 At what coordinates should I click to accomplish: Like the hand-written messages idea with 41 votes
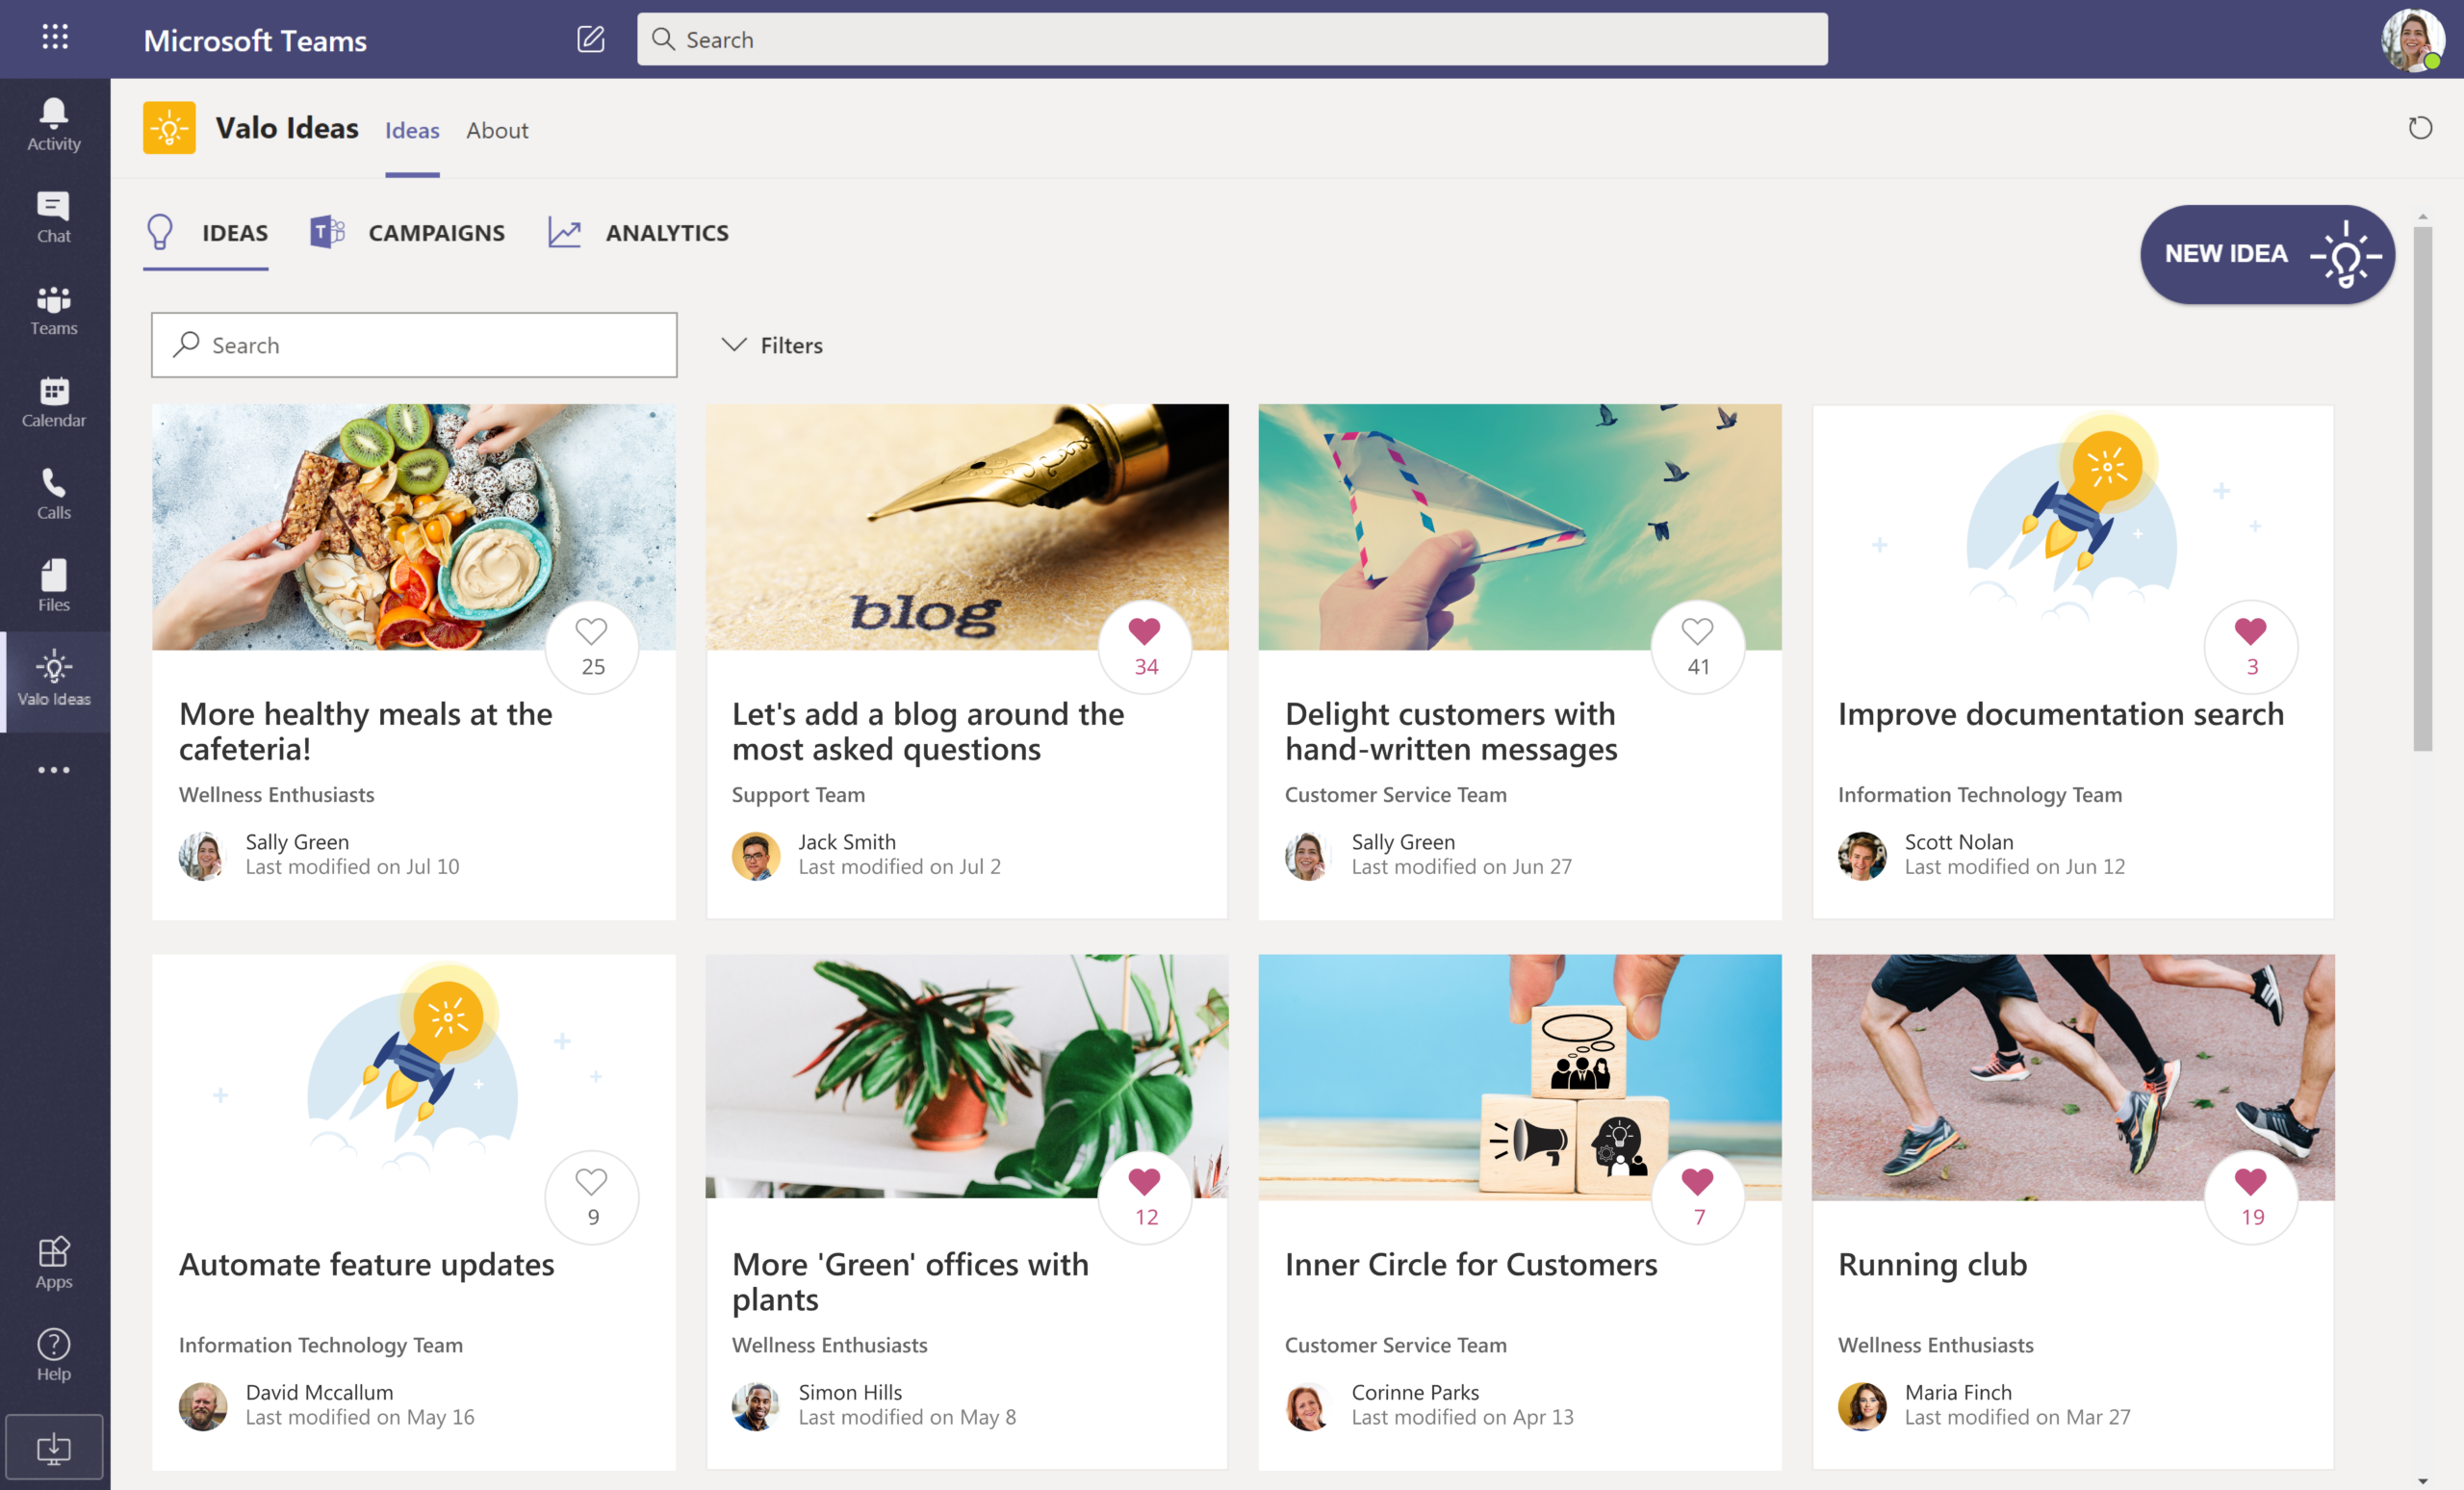click(x=1698, y=647)
